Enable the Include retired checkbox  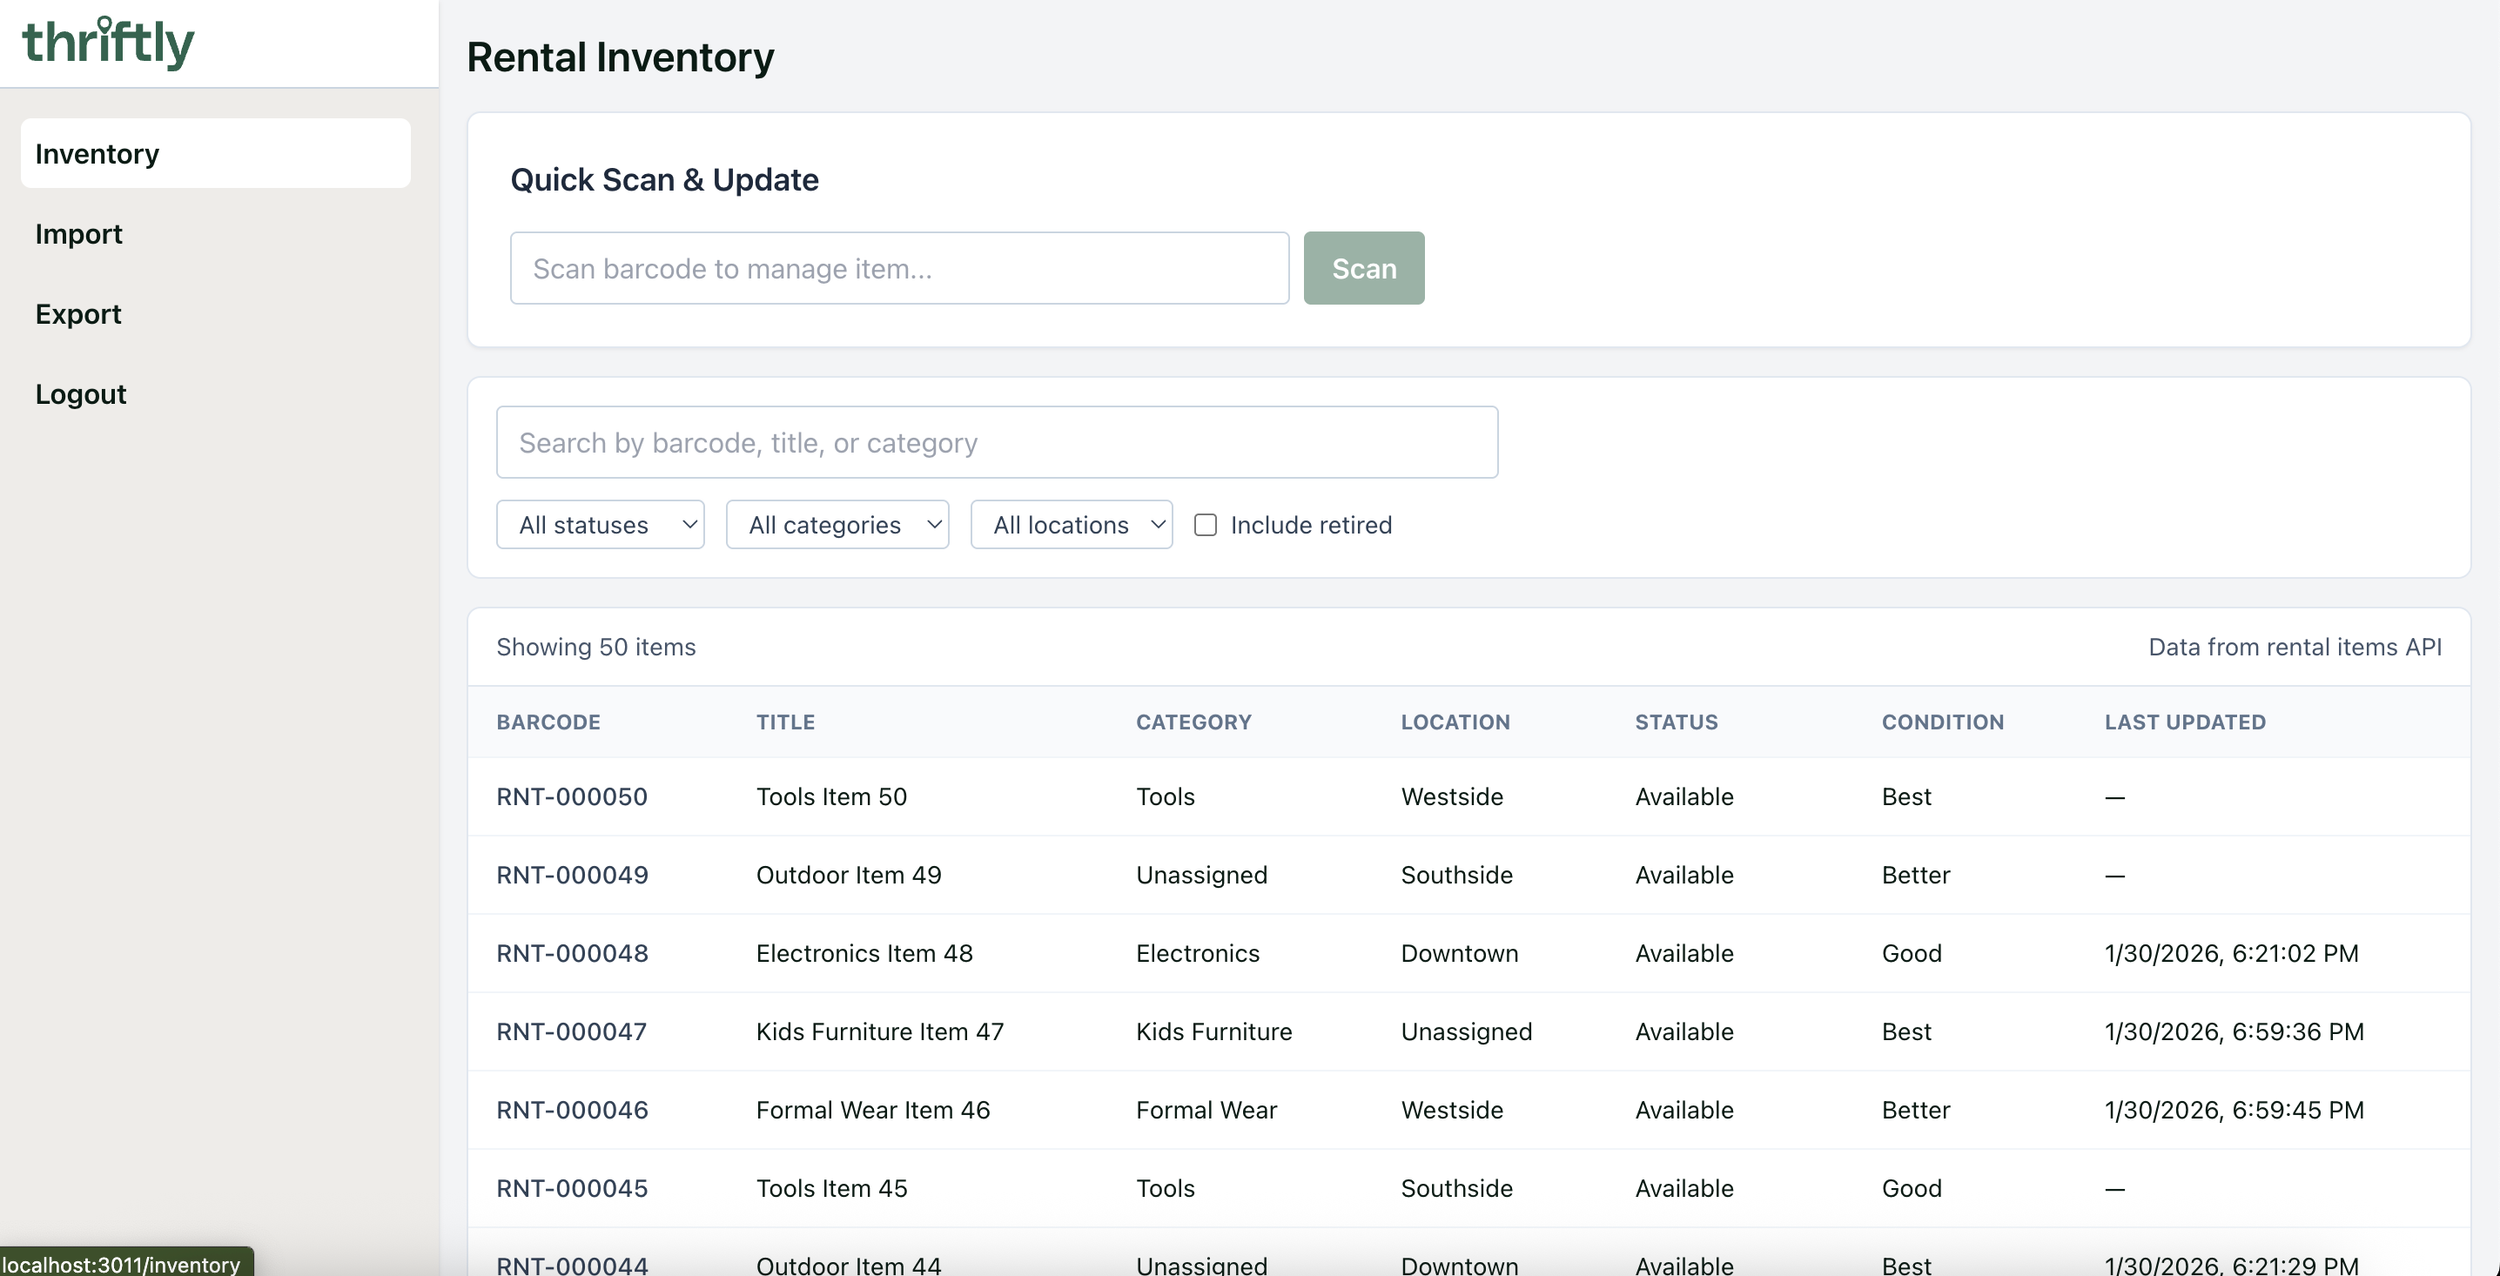point(1205,525)
